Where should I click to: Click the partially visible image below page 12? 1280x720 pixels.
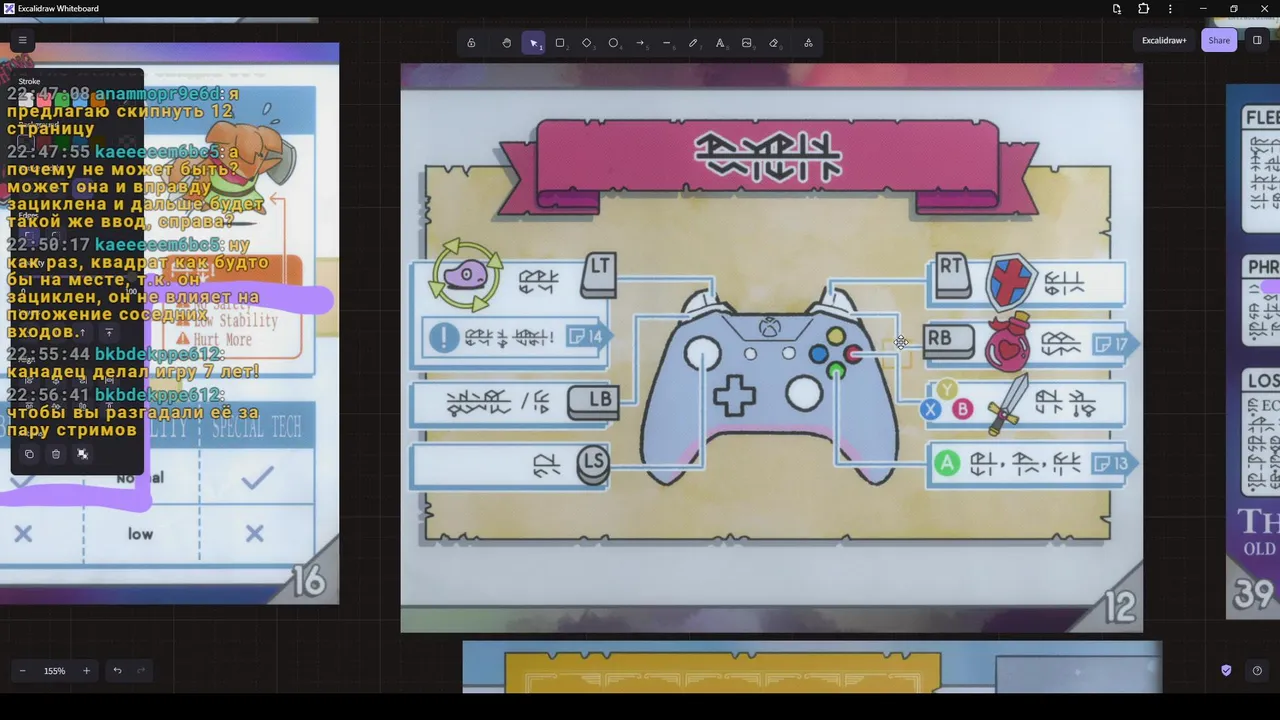pyautogui.click(x=812, y=667)
